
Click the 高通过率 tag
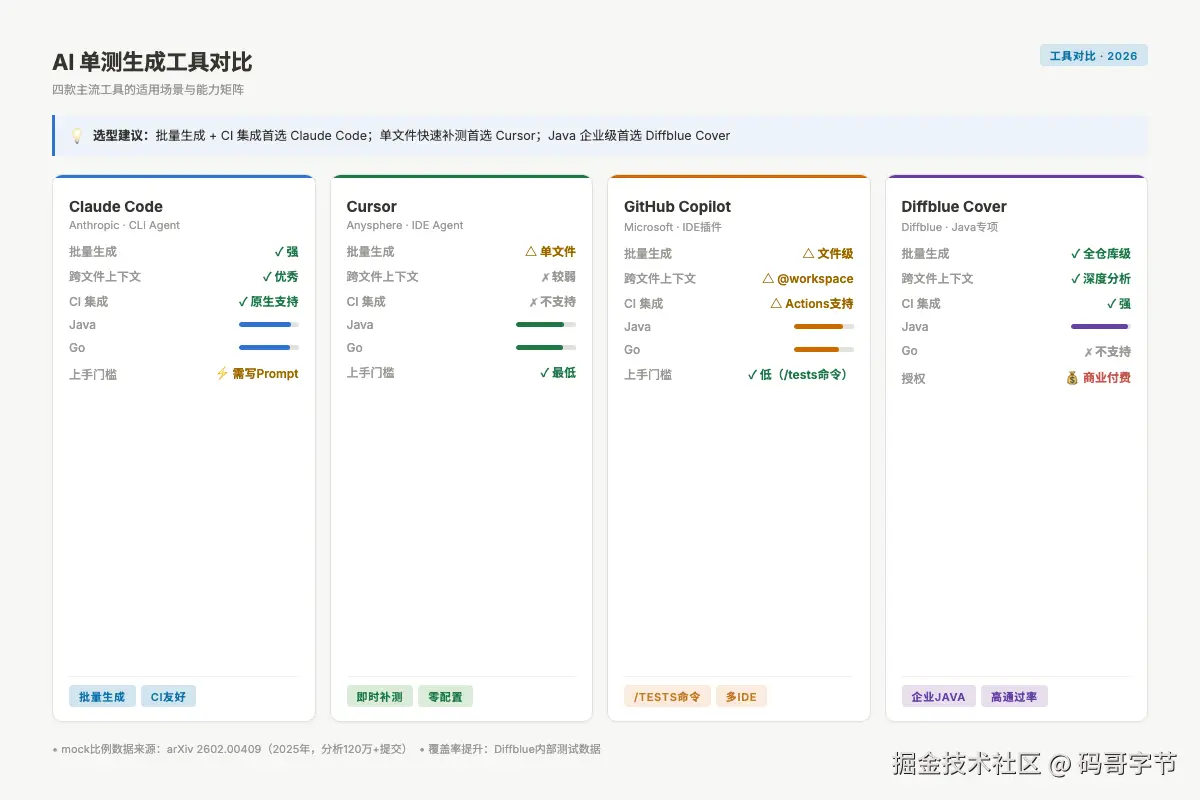tap(1014, 697)
